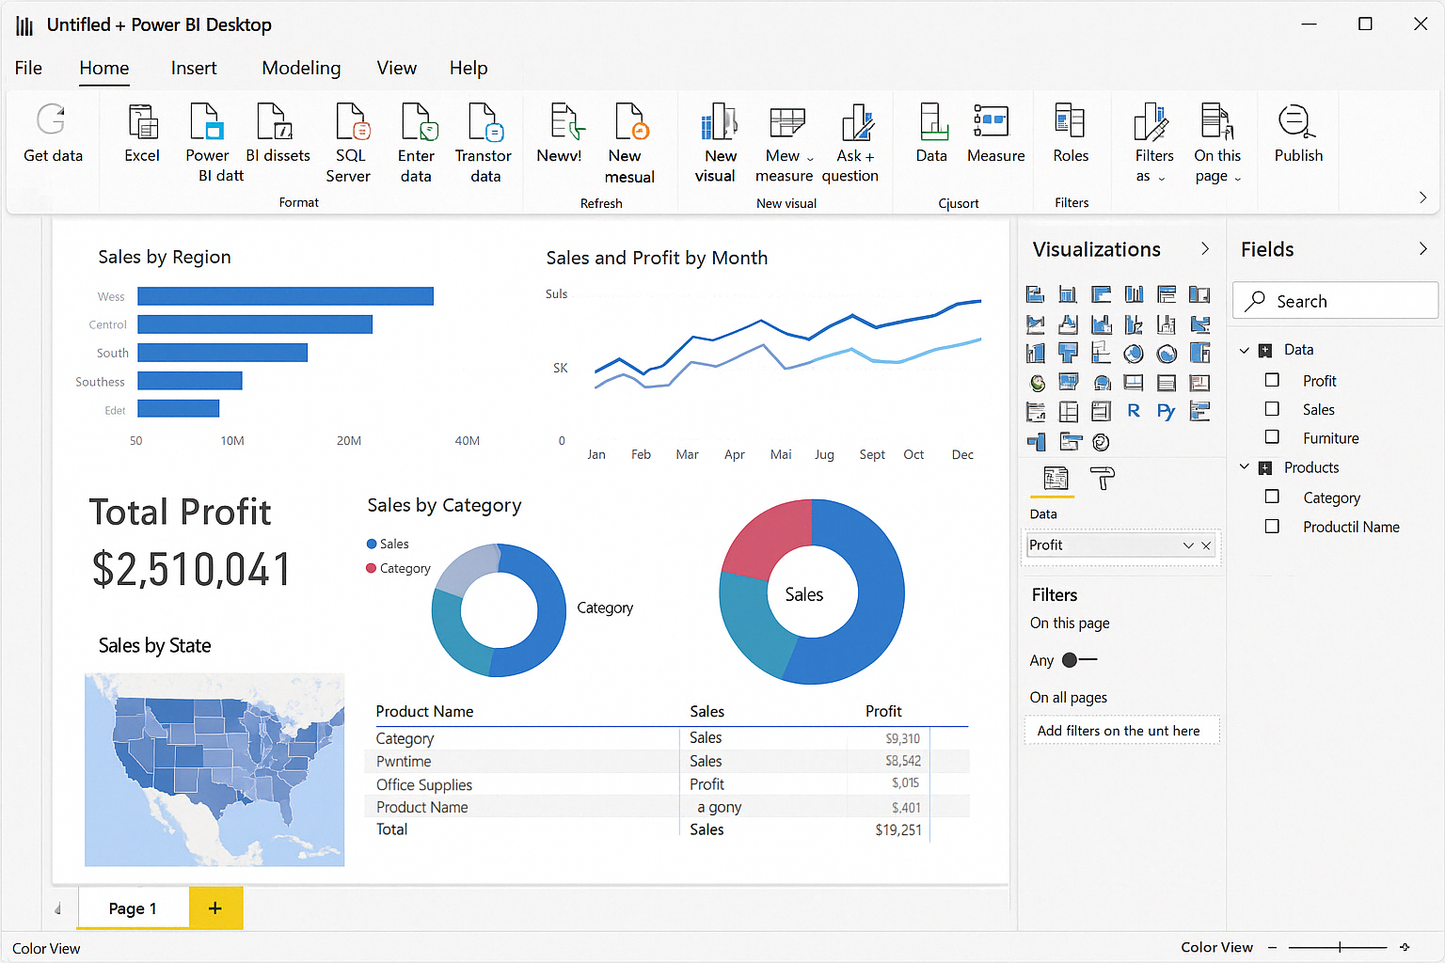Select the R script visual icon
Screen dimensions: 1445x963
pos(1133,411)
